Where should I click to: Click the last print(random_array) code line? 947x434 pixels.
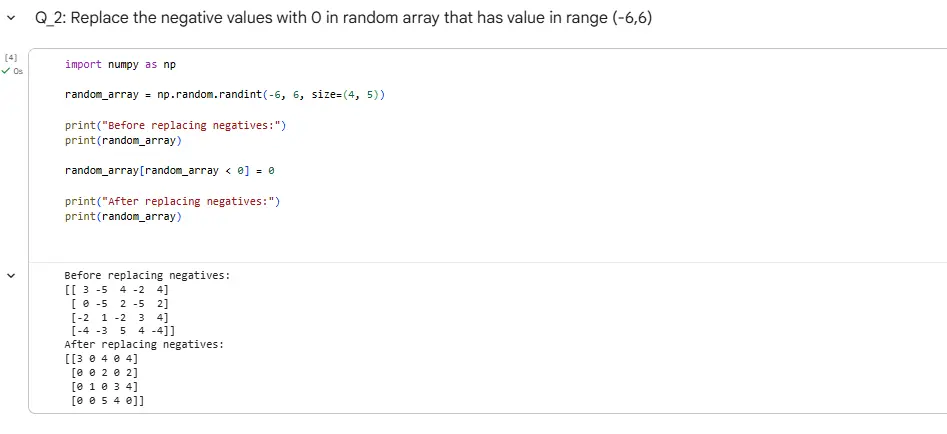pos(123,216)
